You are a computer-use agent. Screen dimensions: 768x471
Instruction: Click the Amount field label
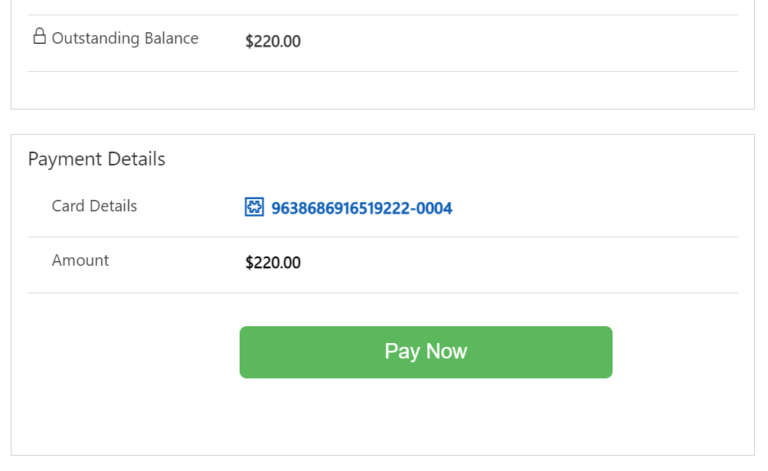(x=80, y=260)
